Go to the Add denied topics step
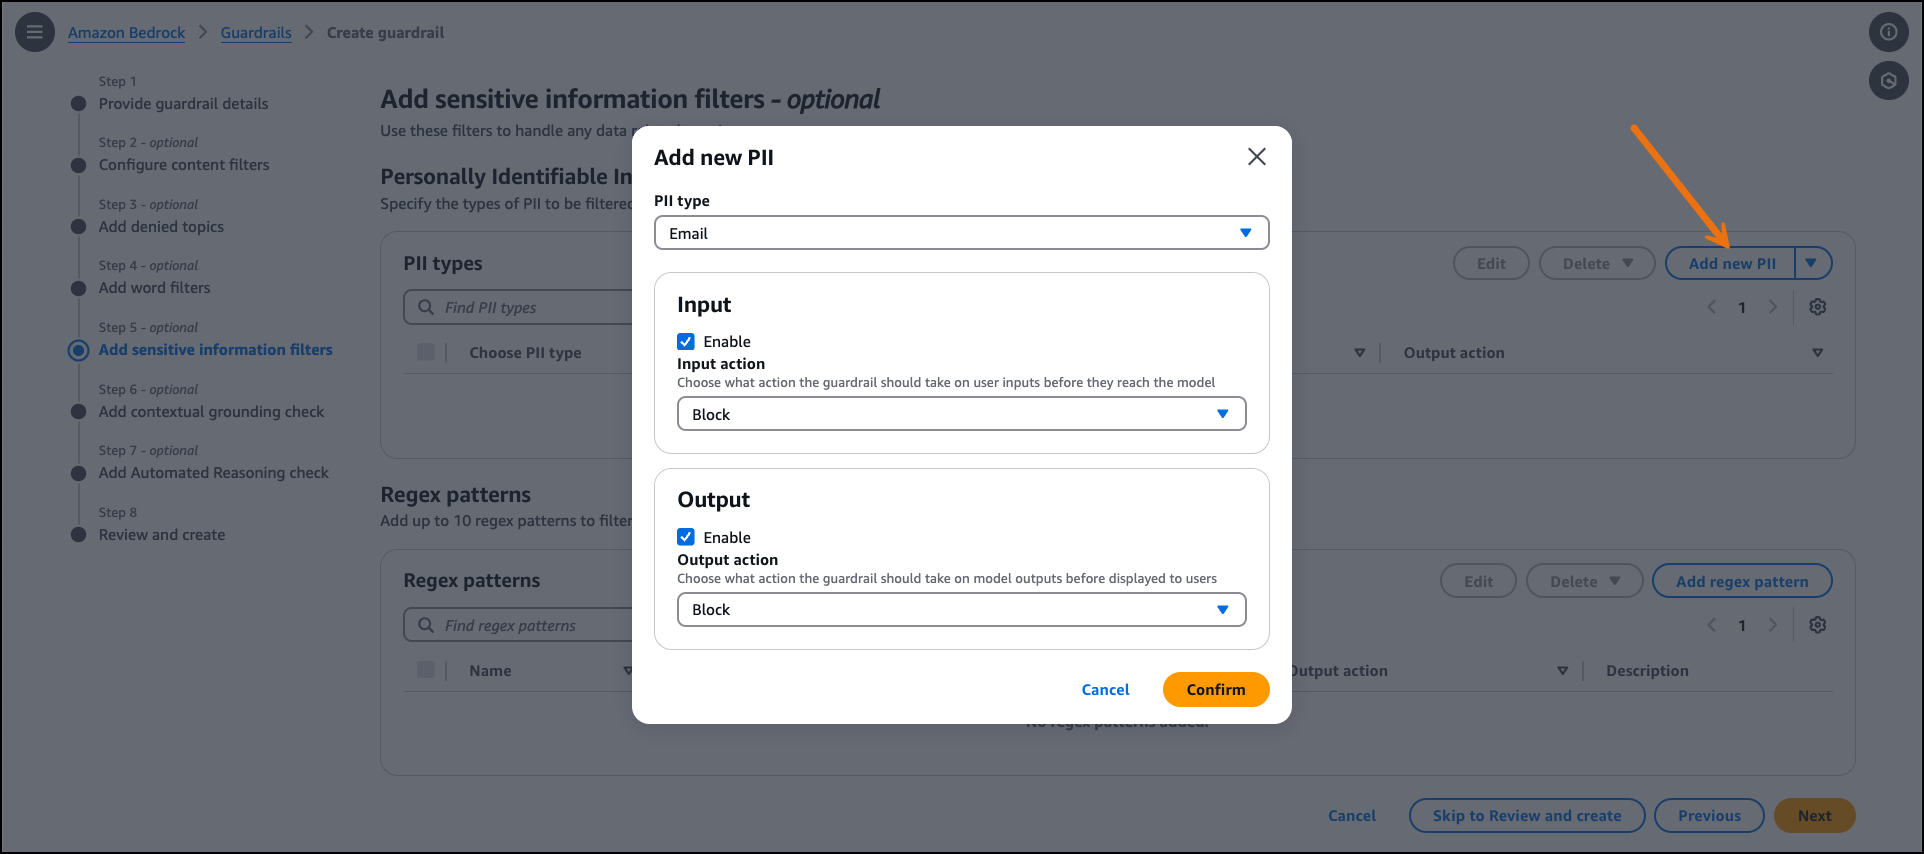Viewport: 1924px width, 854px height. (x=161, y=227)
